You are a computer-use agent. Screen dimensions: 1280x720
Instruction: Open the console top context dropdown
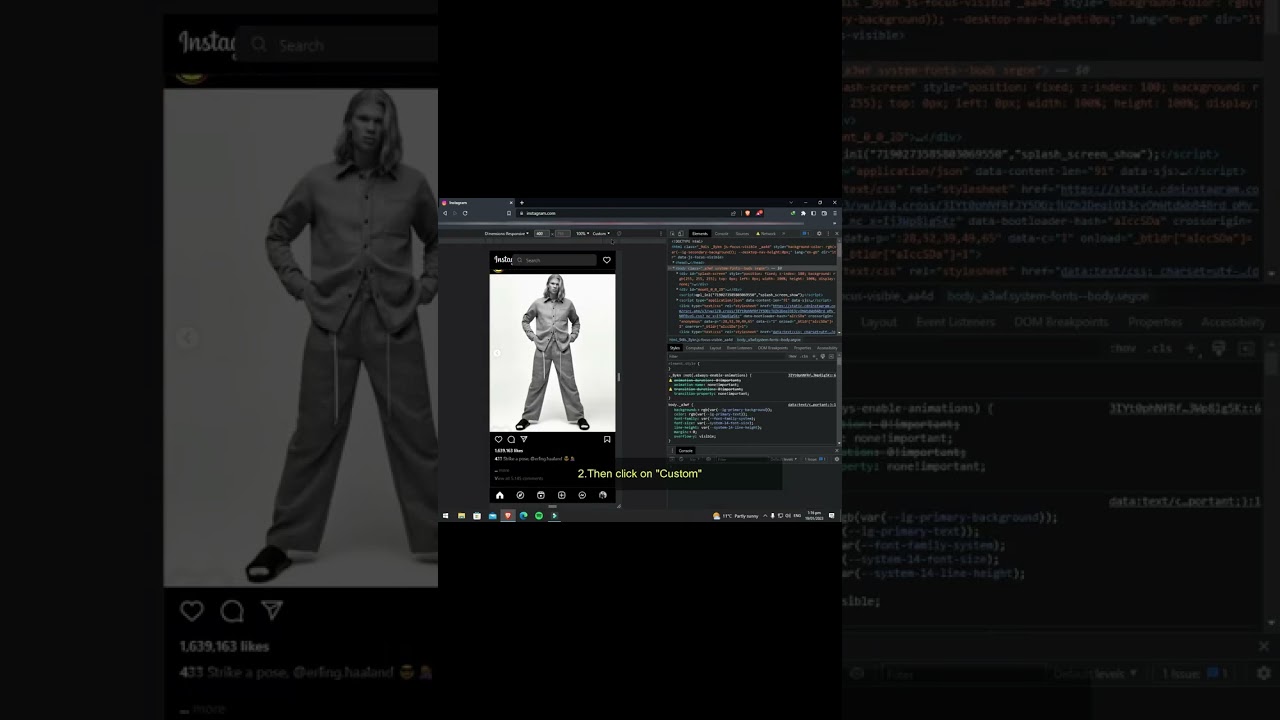695,459
